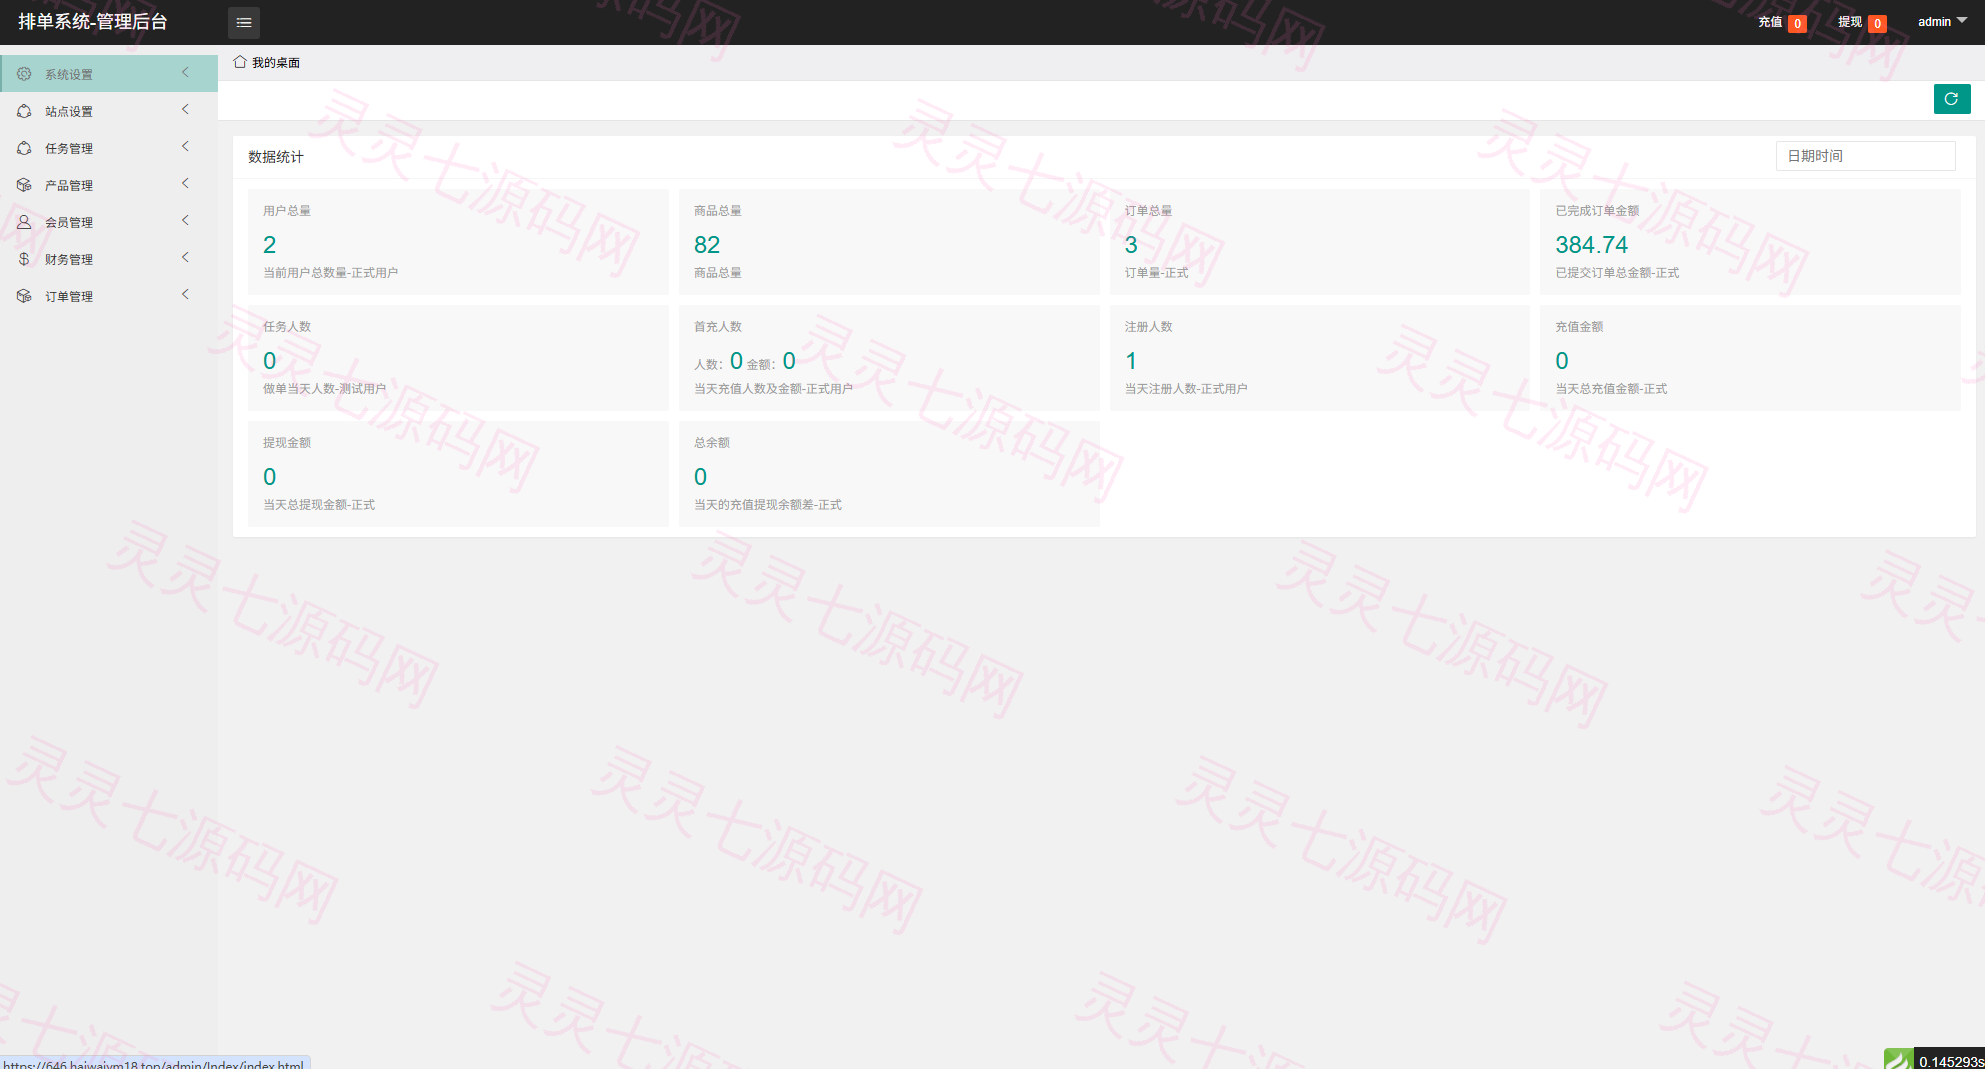Click the 充值 orange count badge

pyautogui.click(x=1797, y=23)
